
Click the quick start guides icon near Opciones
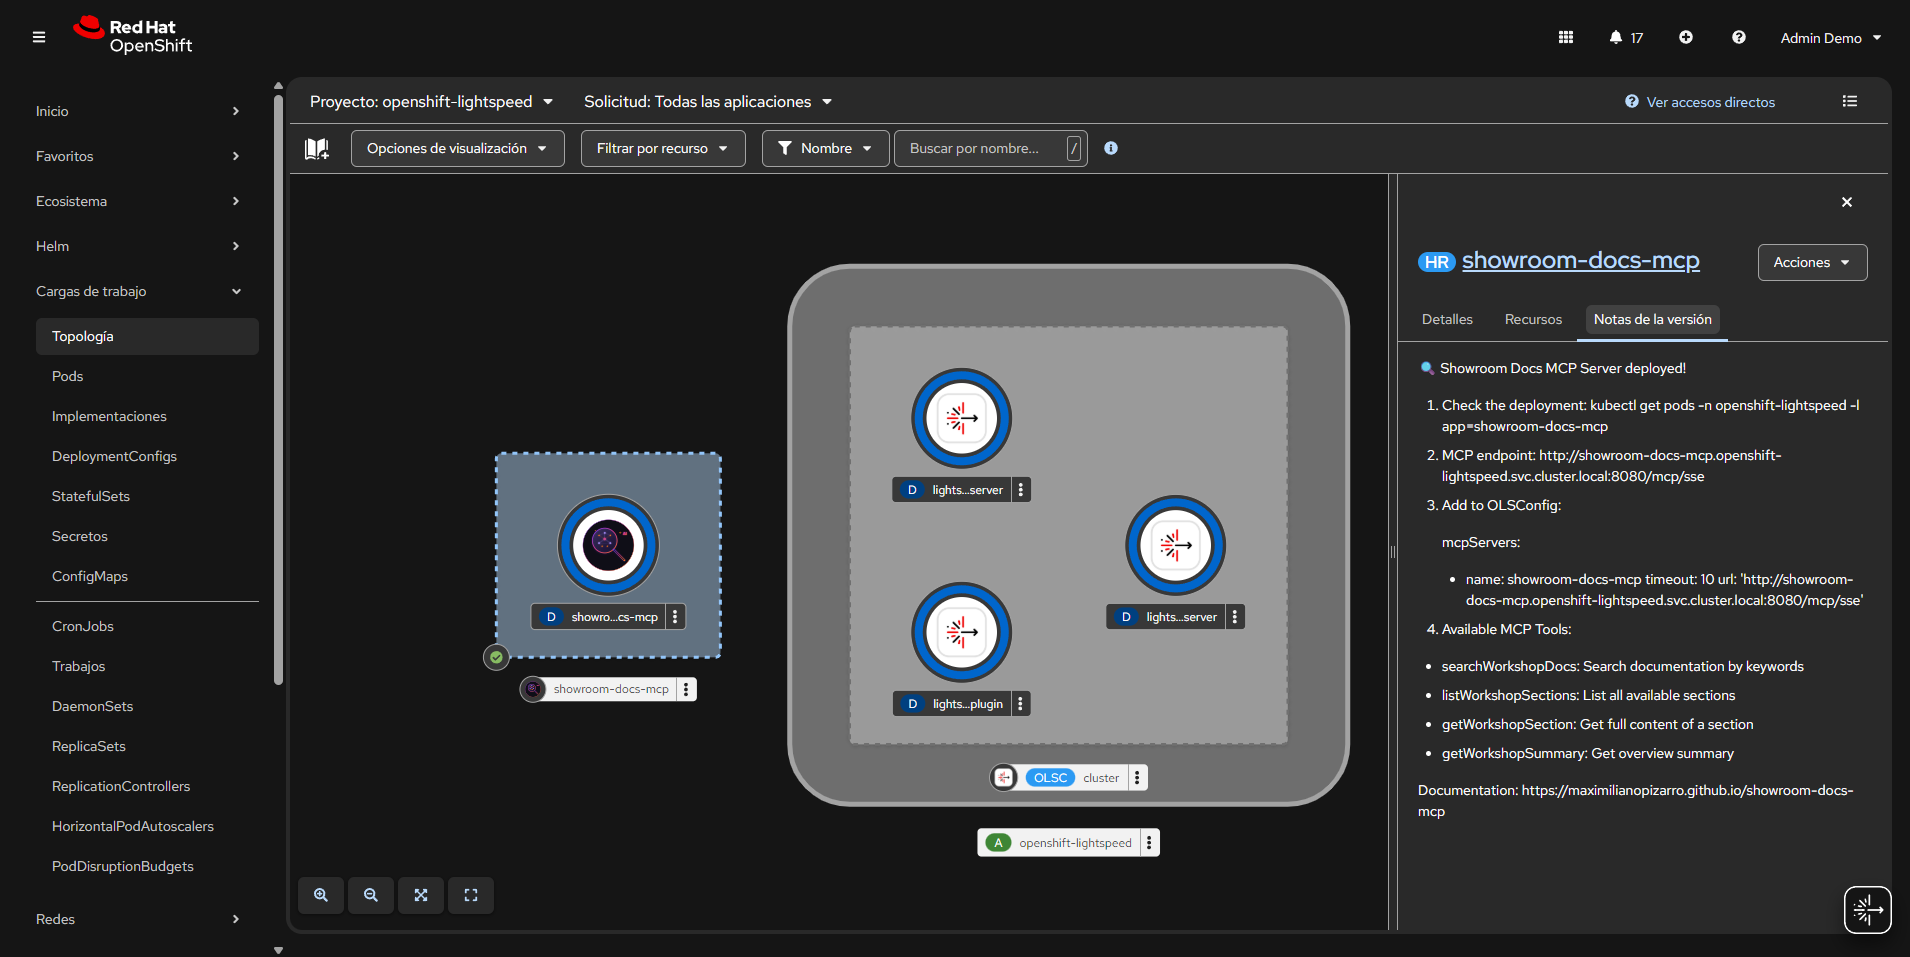coord(317,147)
